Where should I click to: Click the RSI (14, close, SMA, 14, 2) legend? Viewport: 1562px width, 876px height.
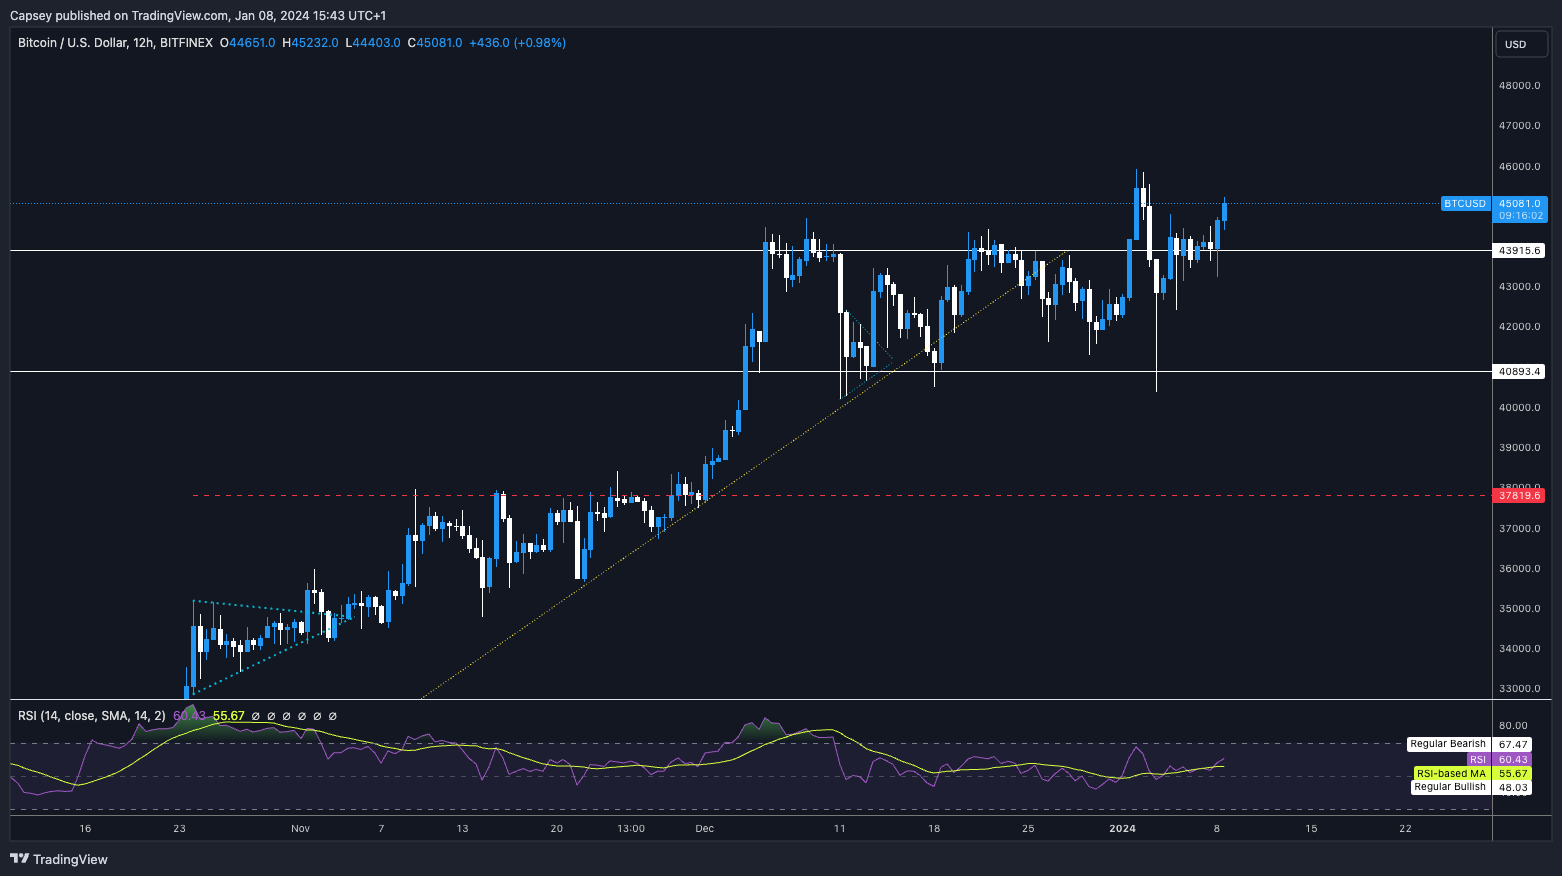92,716
